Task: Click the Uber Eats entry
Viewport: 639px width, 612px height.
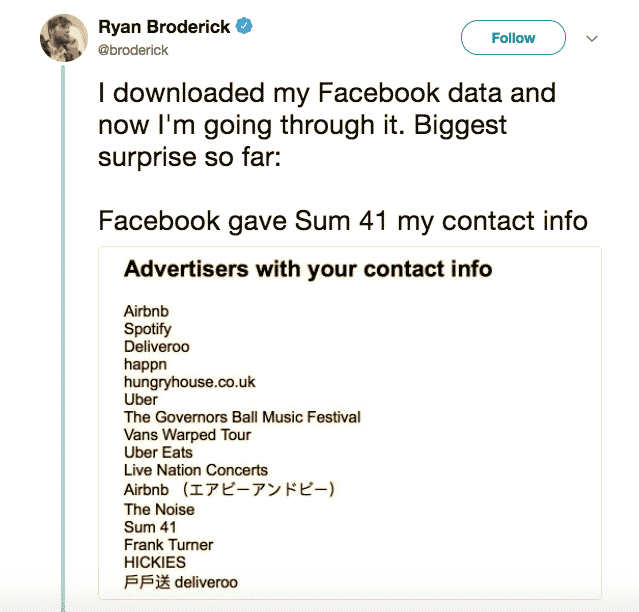Action: pos(158,452)
